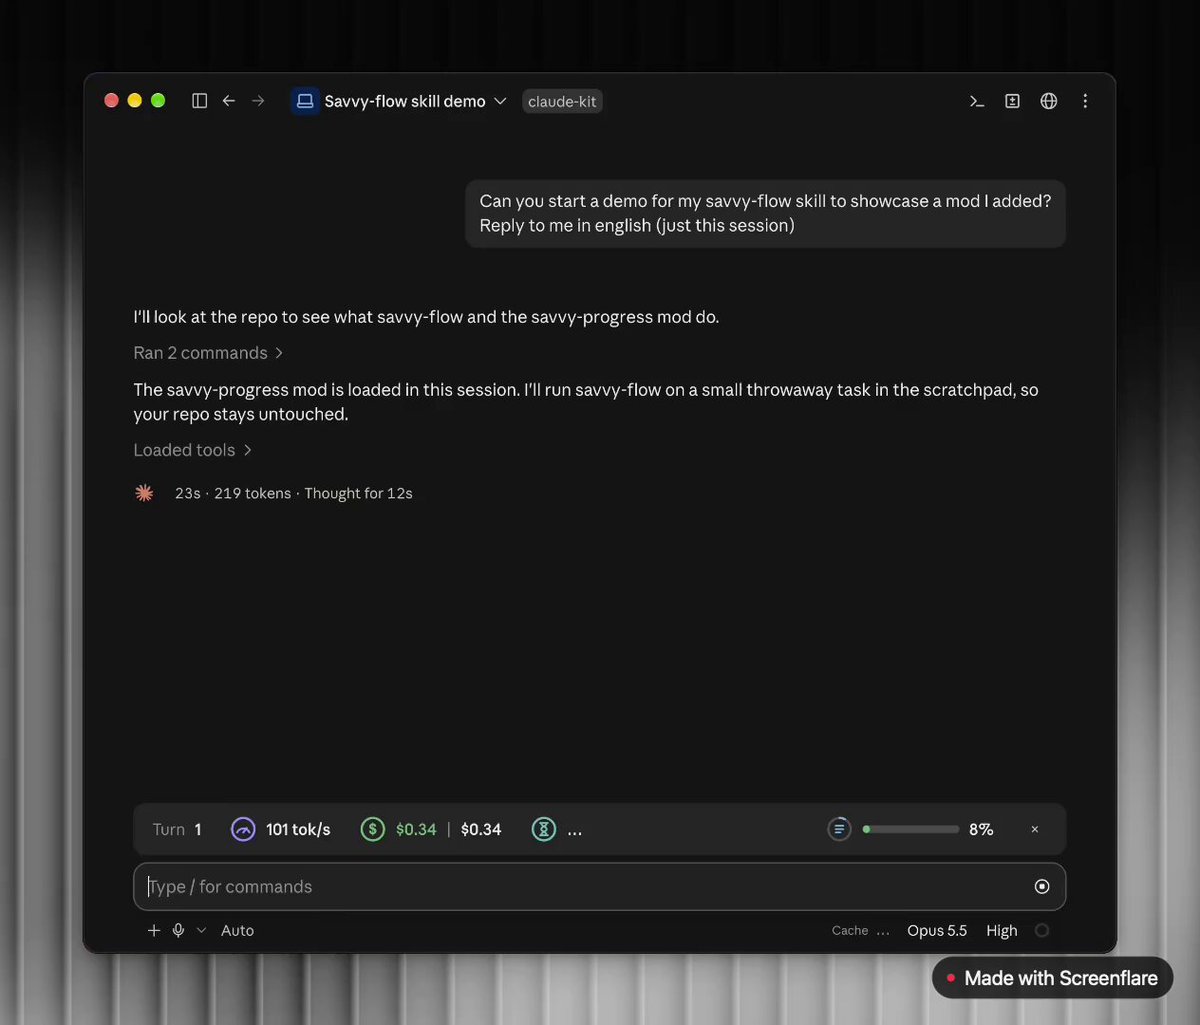Open the terminal panel icon
The width and height of the screenshot is (1200, 1025).
tap(977, 101)
